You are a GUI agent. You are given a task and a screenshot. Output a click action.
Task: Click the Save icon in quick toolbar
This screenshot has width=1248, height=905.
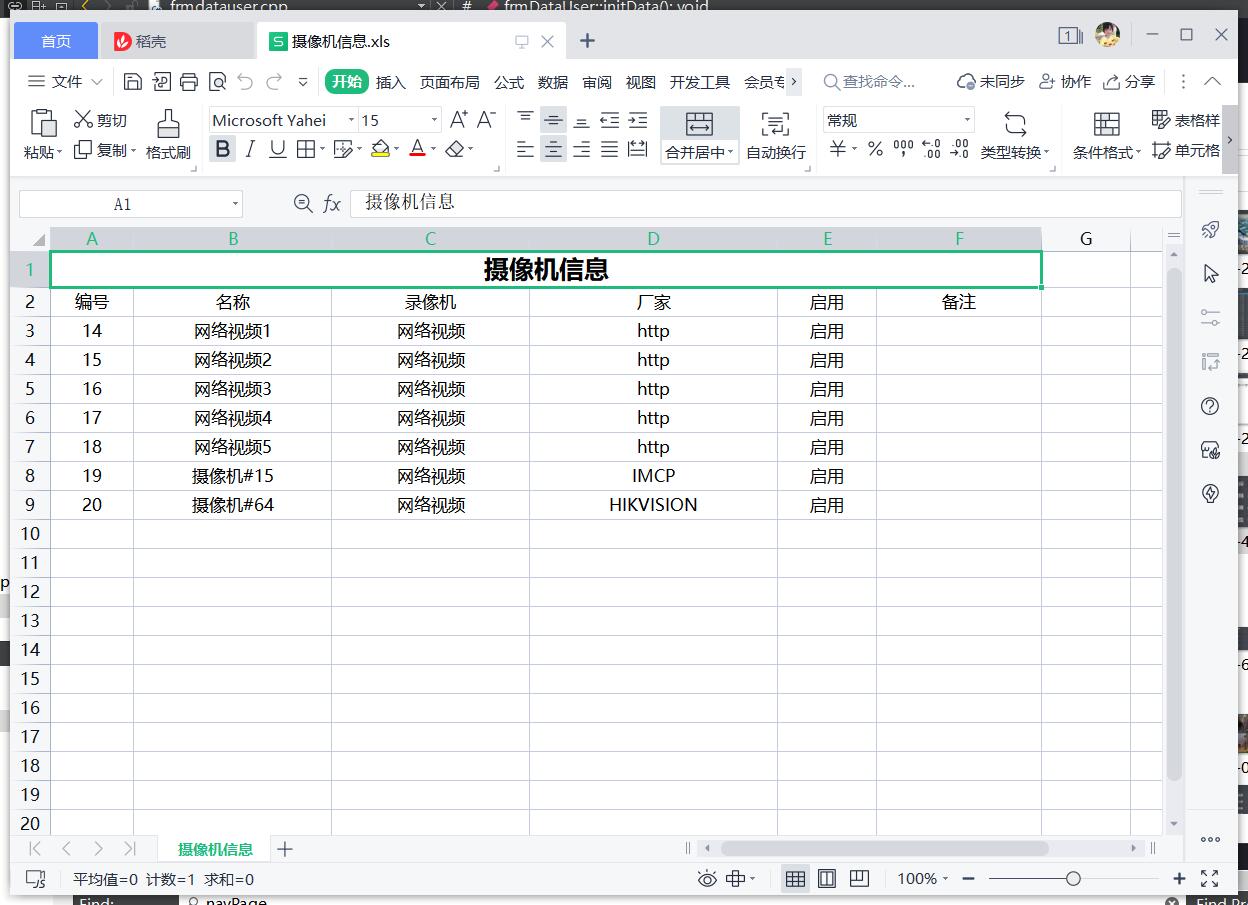point(132,82)
